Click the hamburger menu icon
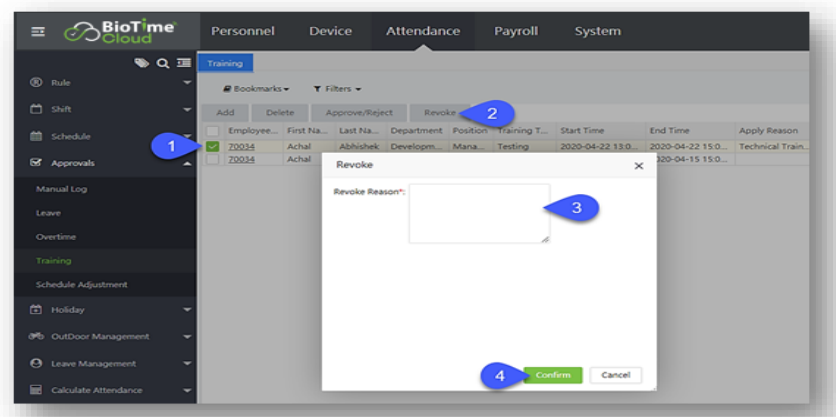Viewport: 836px width, 417px height. click(37, 32)
